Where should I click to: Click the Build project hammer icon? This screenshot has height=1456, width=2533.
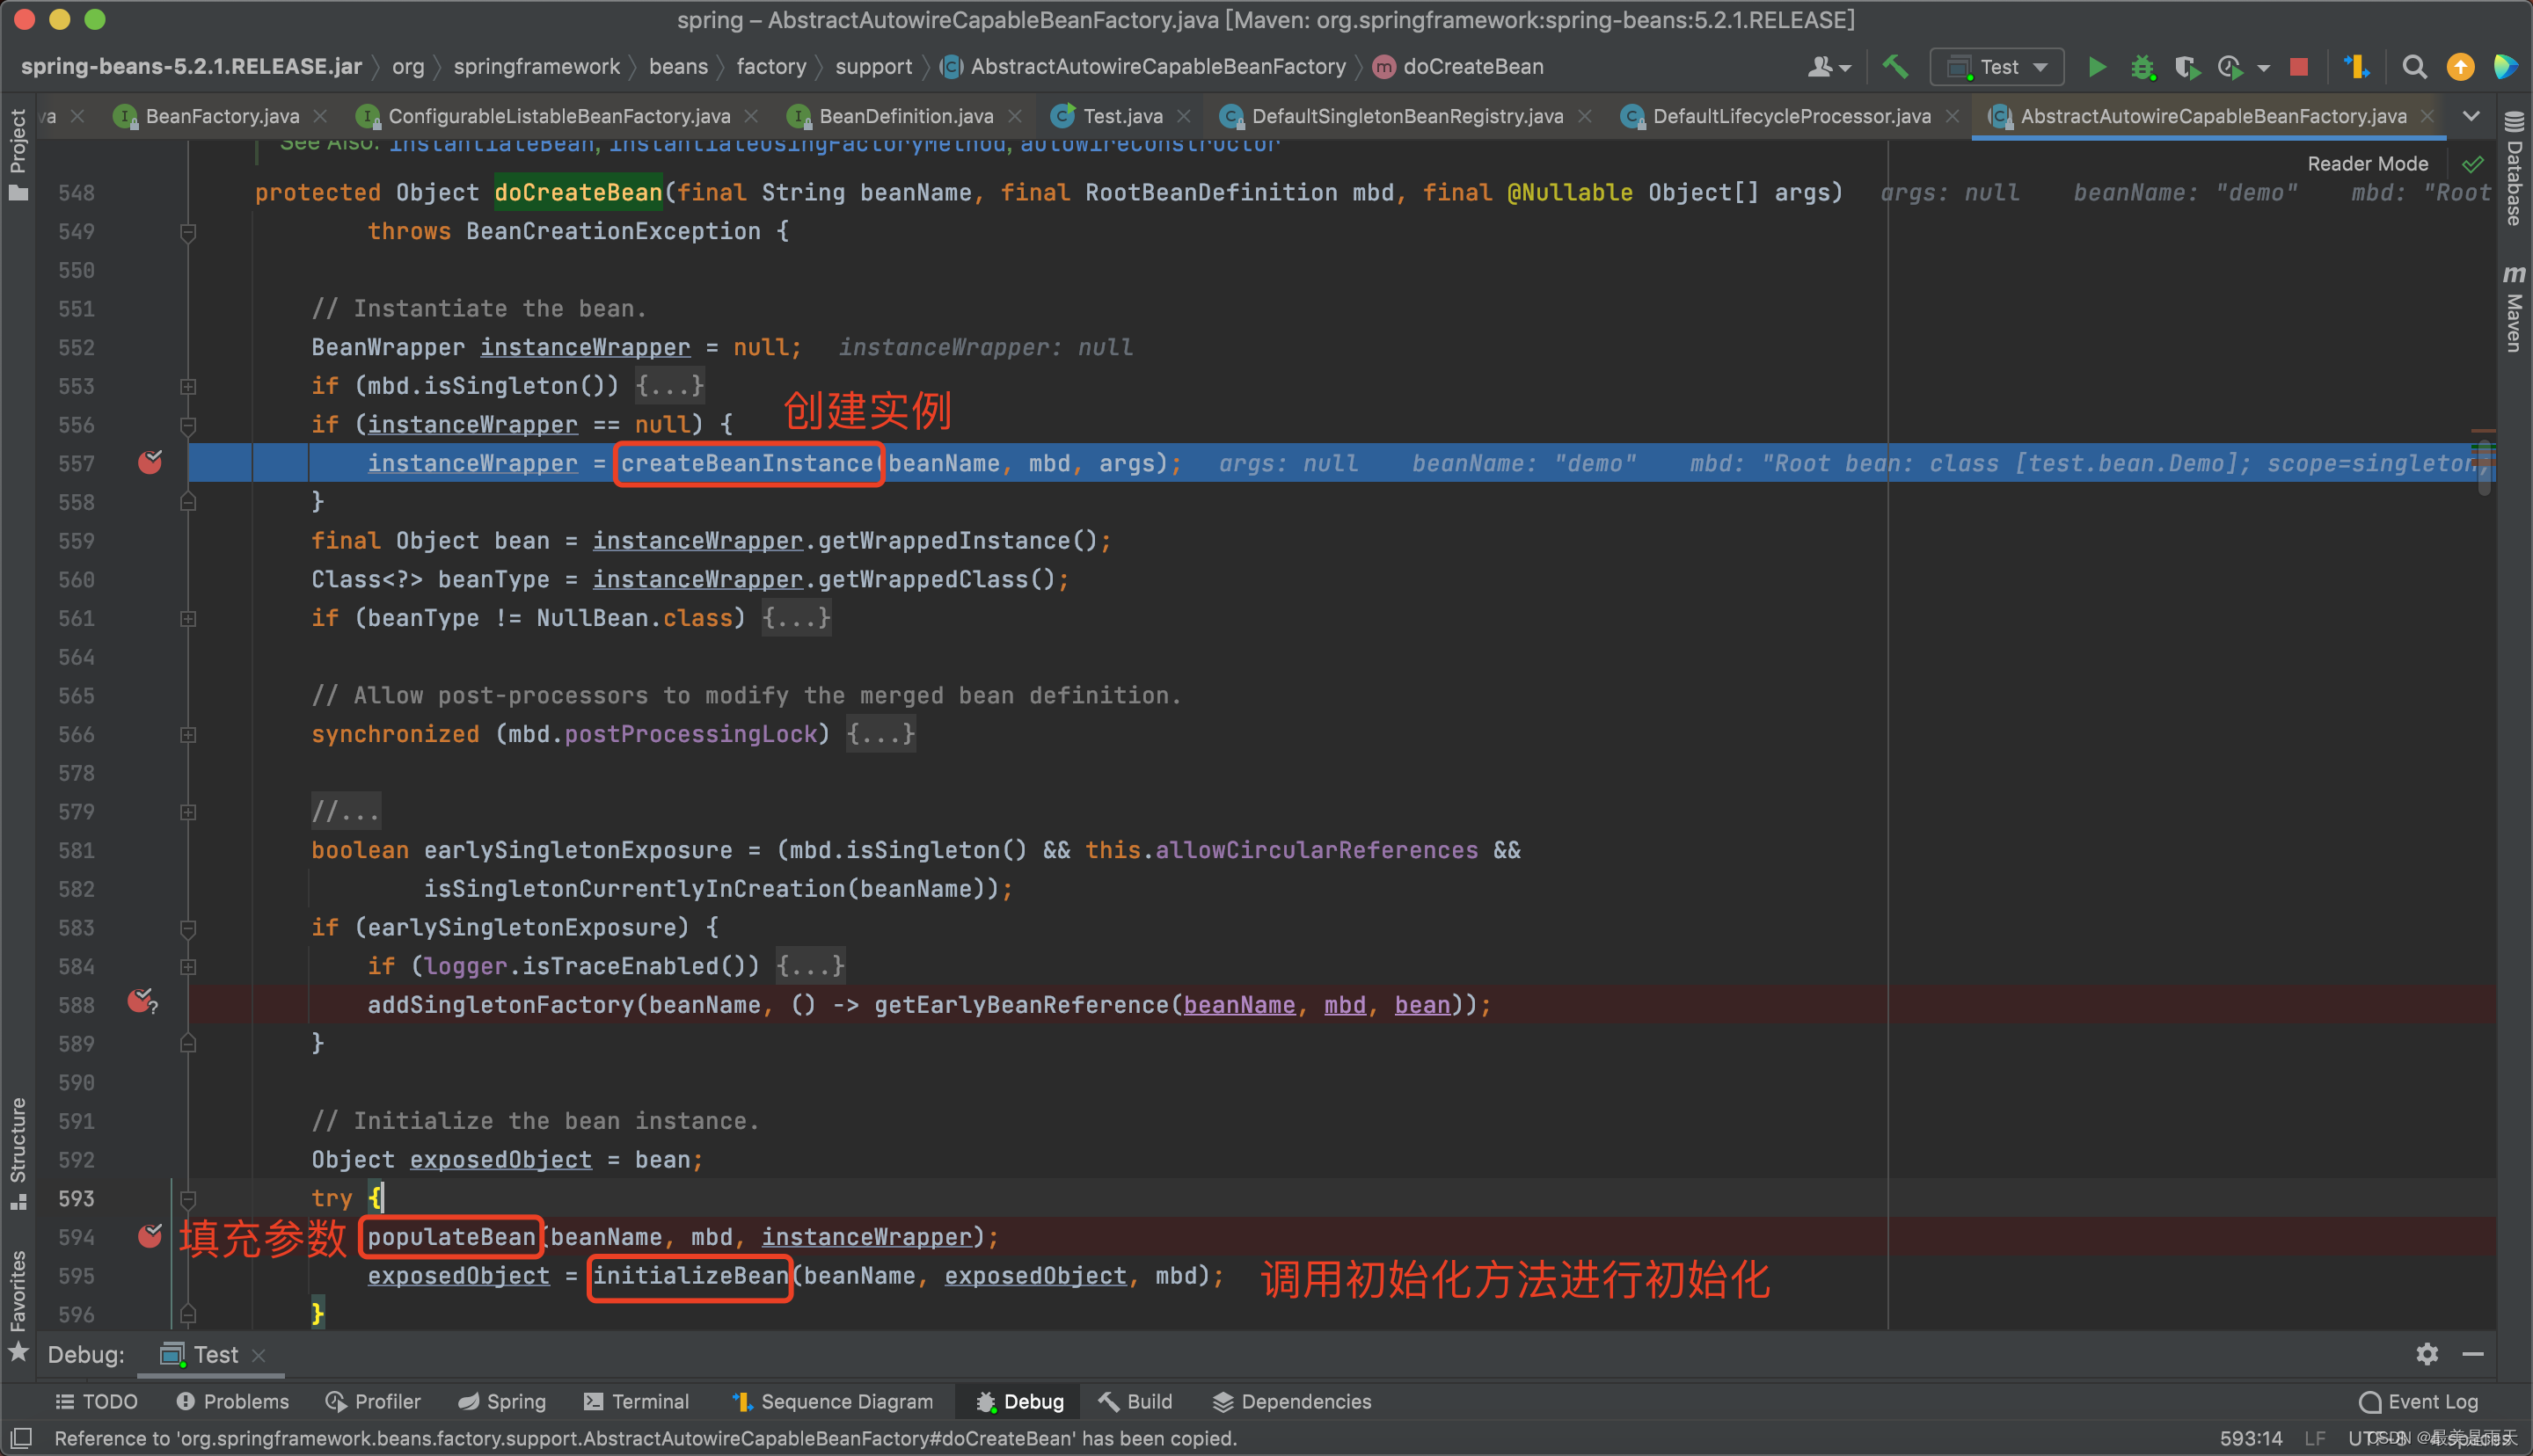1895,67
